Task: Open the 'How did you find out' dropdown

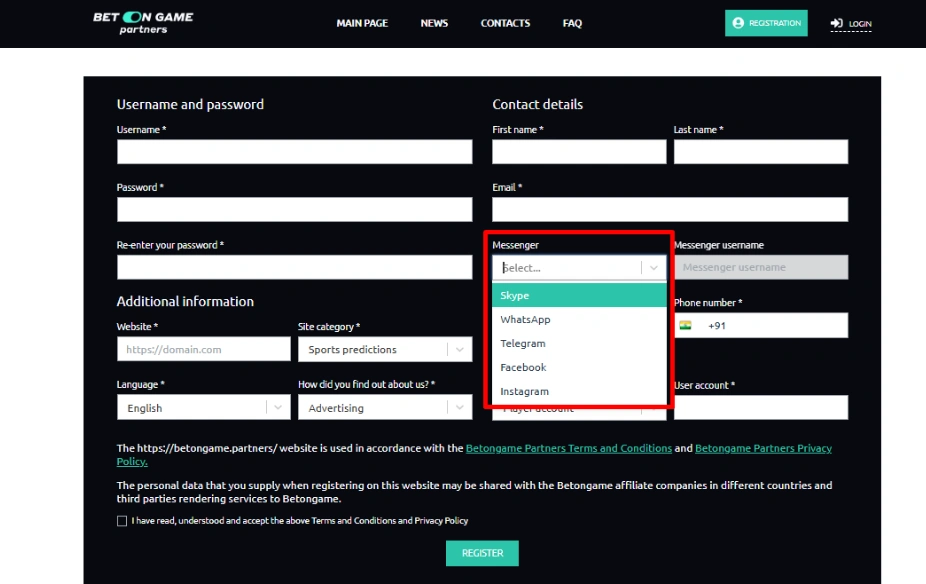Action: 459,408
